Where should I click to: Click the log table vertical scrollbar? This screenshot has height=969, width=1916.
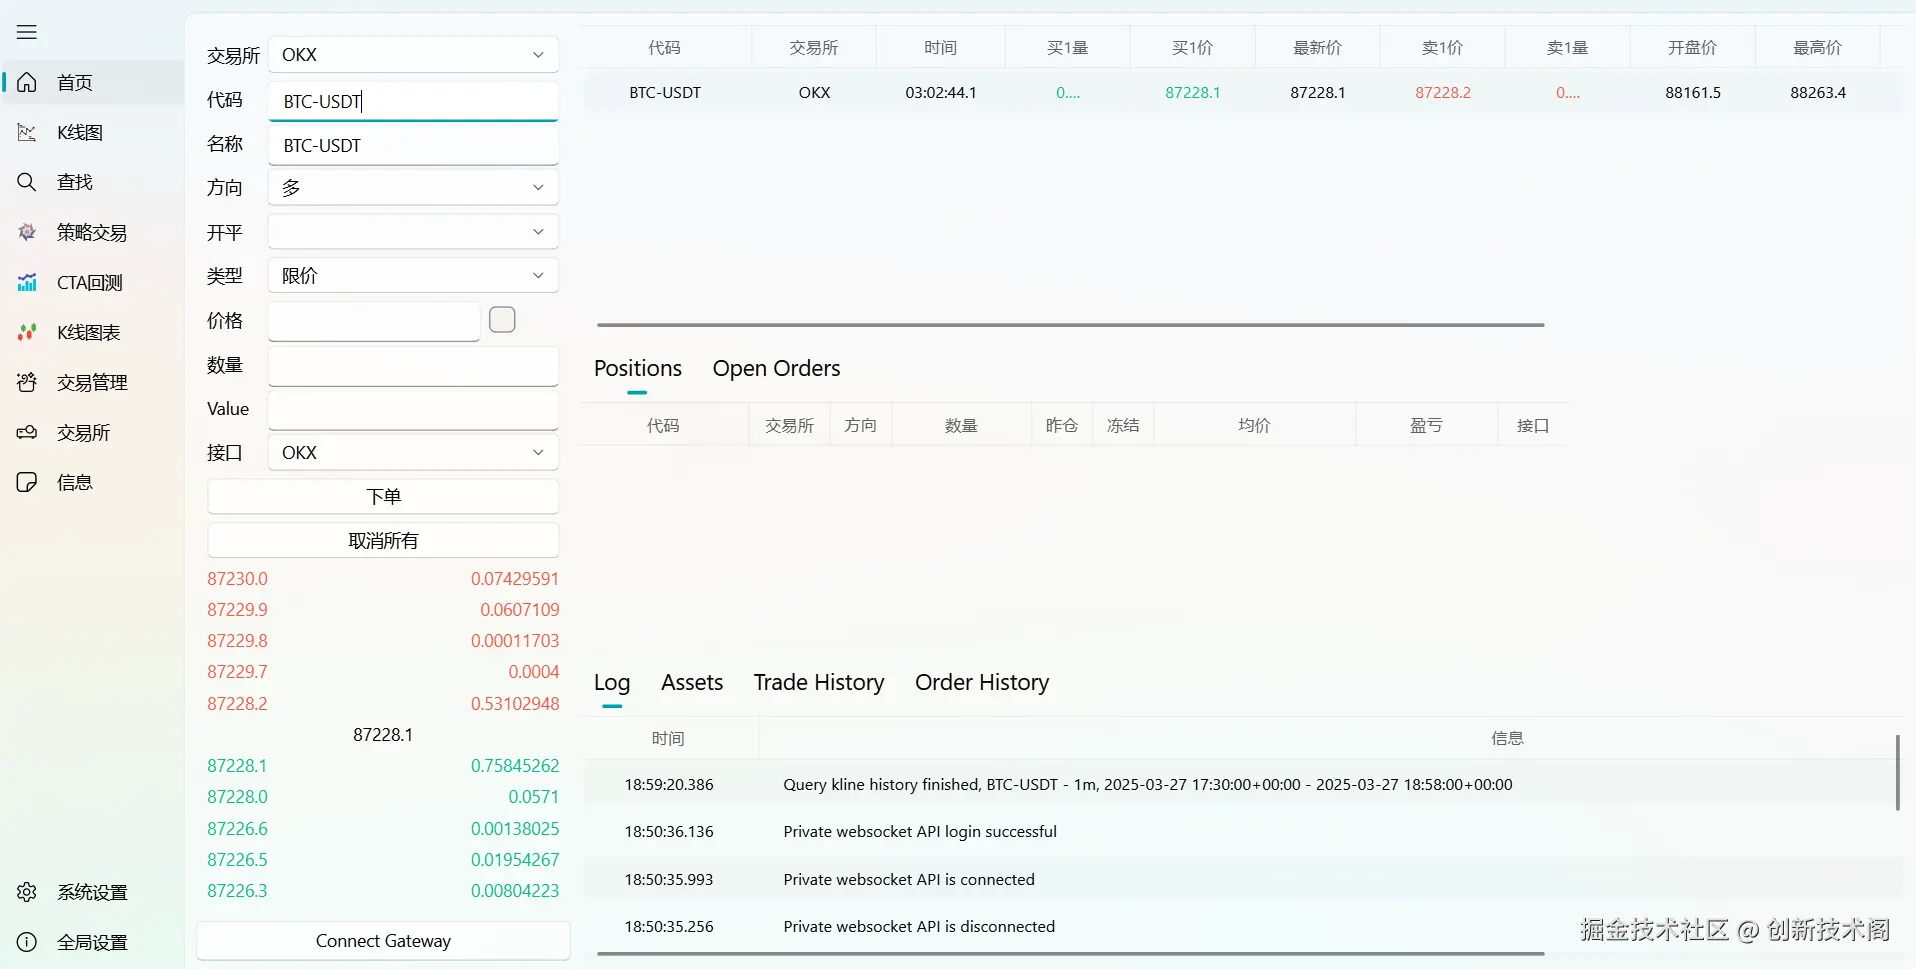point(1897,772)
